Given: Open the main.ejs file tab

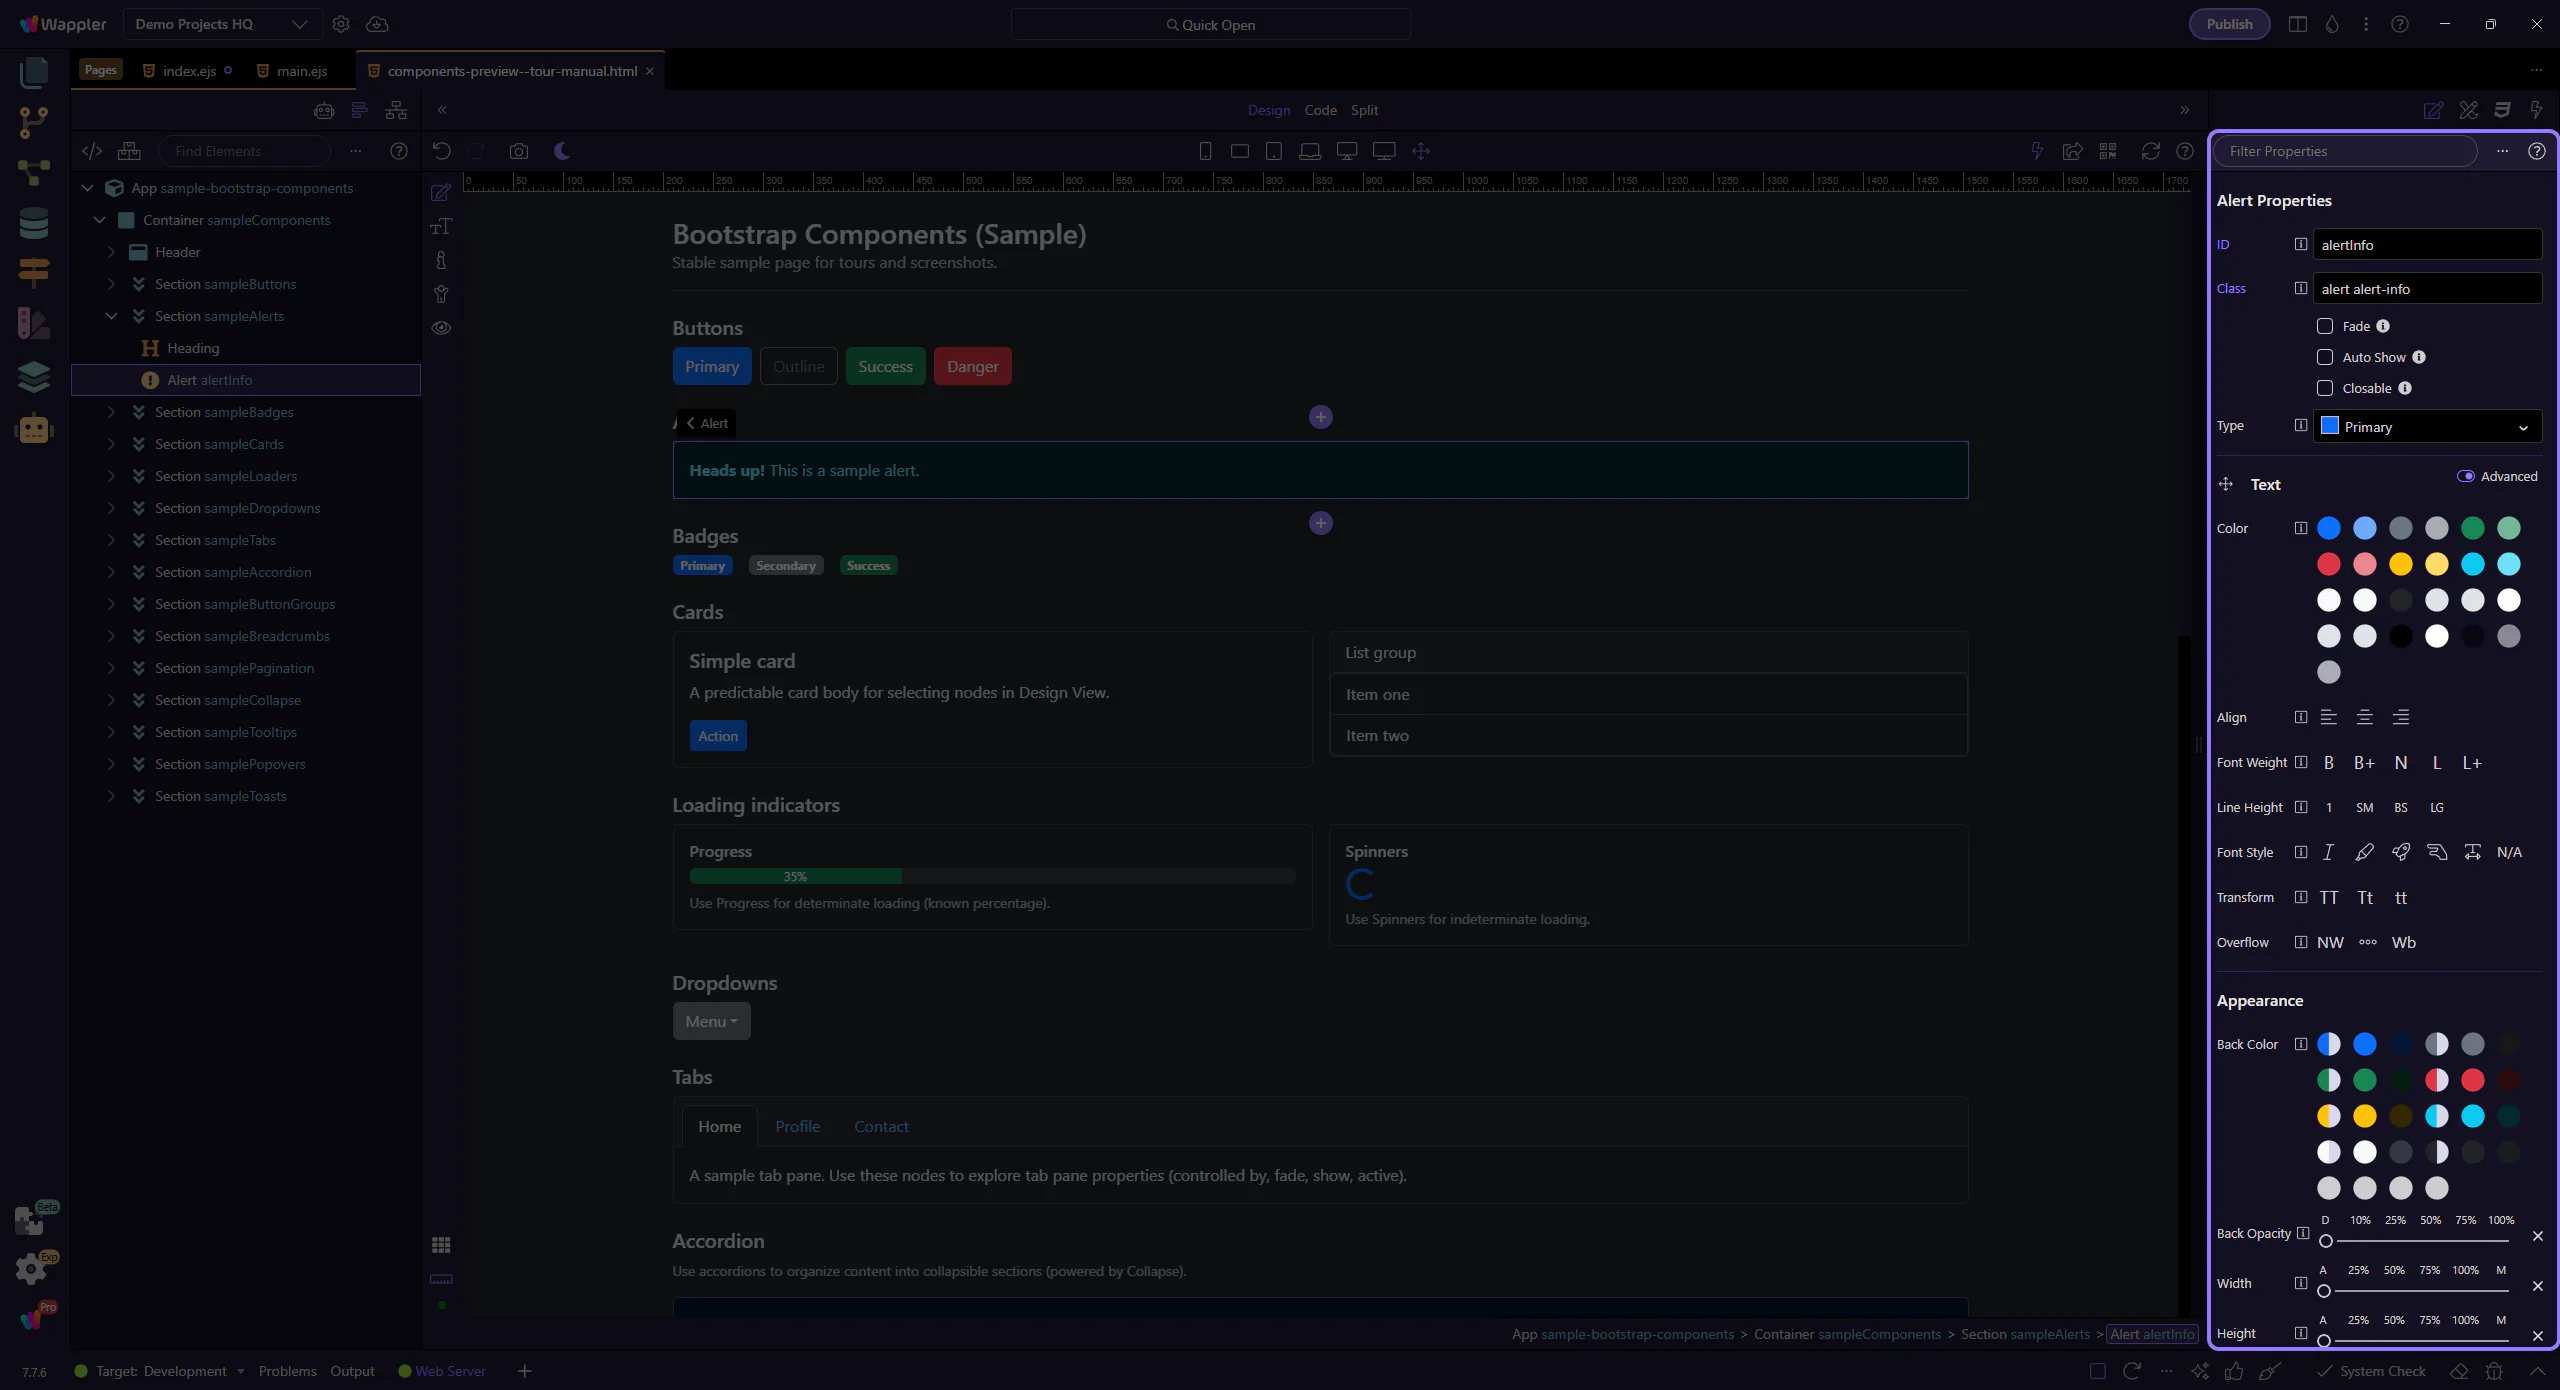Looking at the screenshot, I should (301, 71).
